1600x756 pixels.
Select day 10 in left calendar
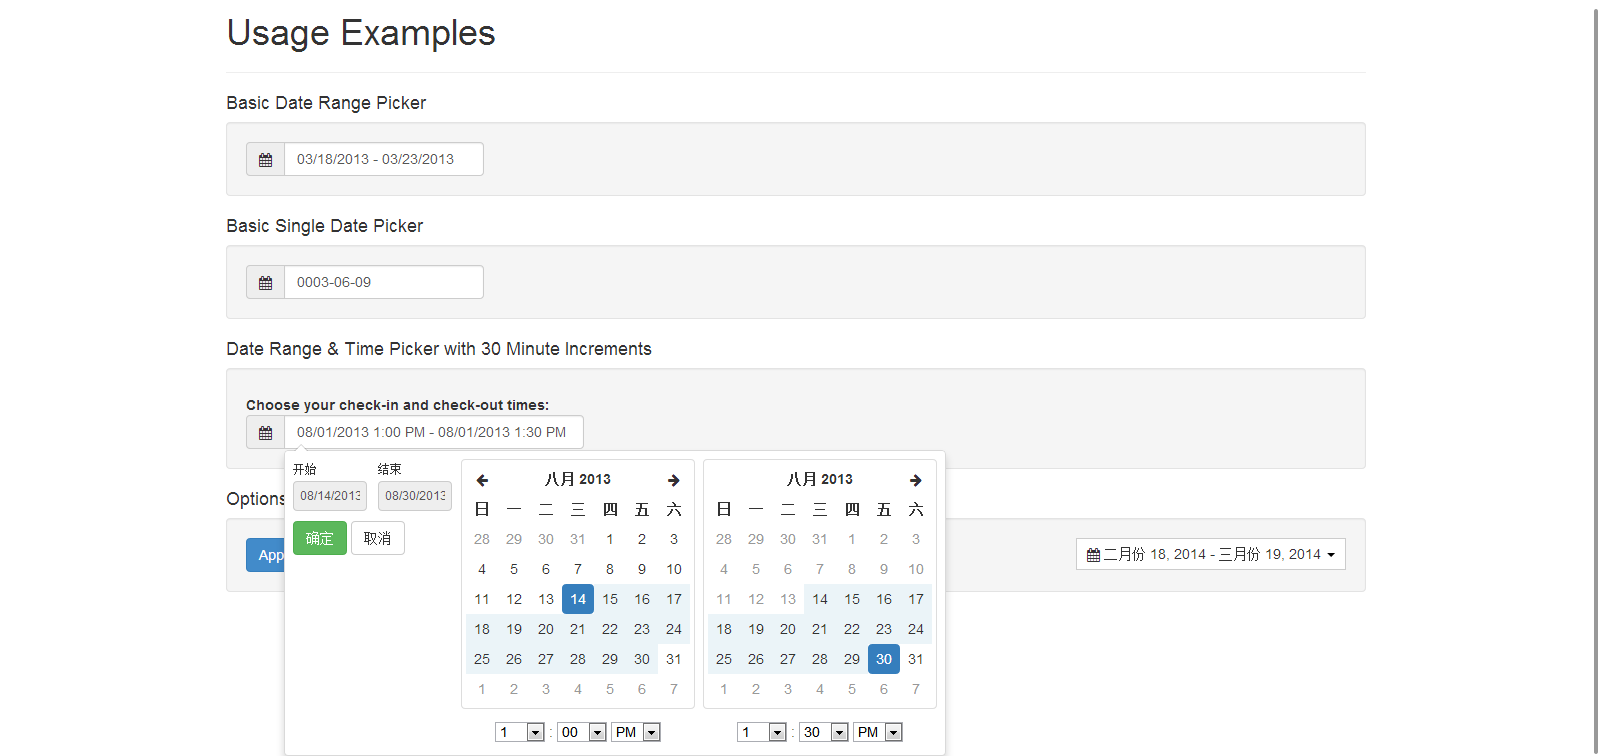click(x=674, y=569)
